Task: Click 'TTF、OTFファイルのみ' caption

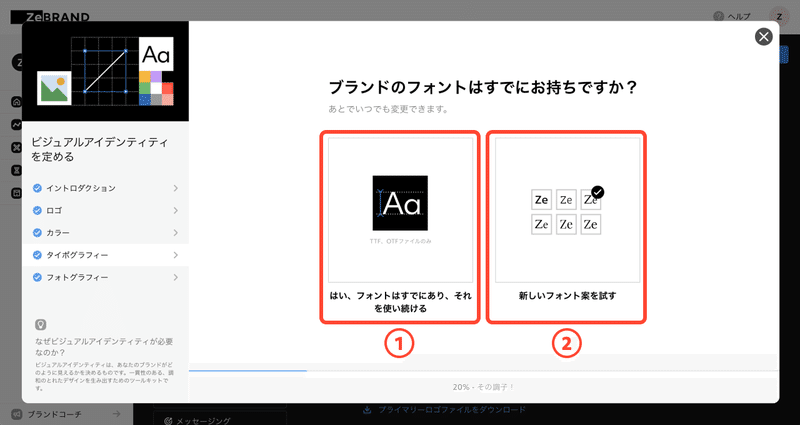Action: click(401, 241)
